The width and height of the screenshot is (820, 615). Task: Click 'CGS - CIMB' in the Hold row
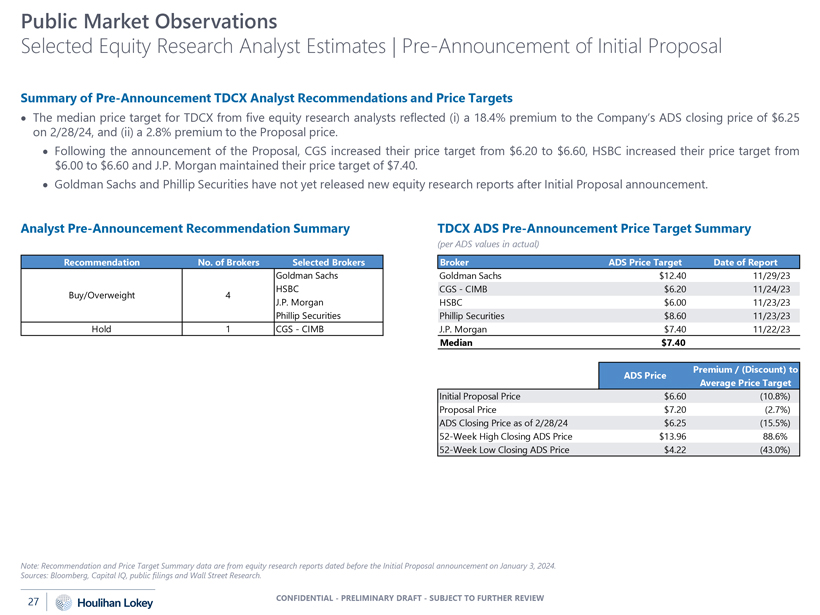point(300,329)
